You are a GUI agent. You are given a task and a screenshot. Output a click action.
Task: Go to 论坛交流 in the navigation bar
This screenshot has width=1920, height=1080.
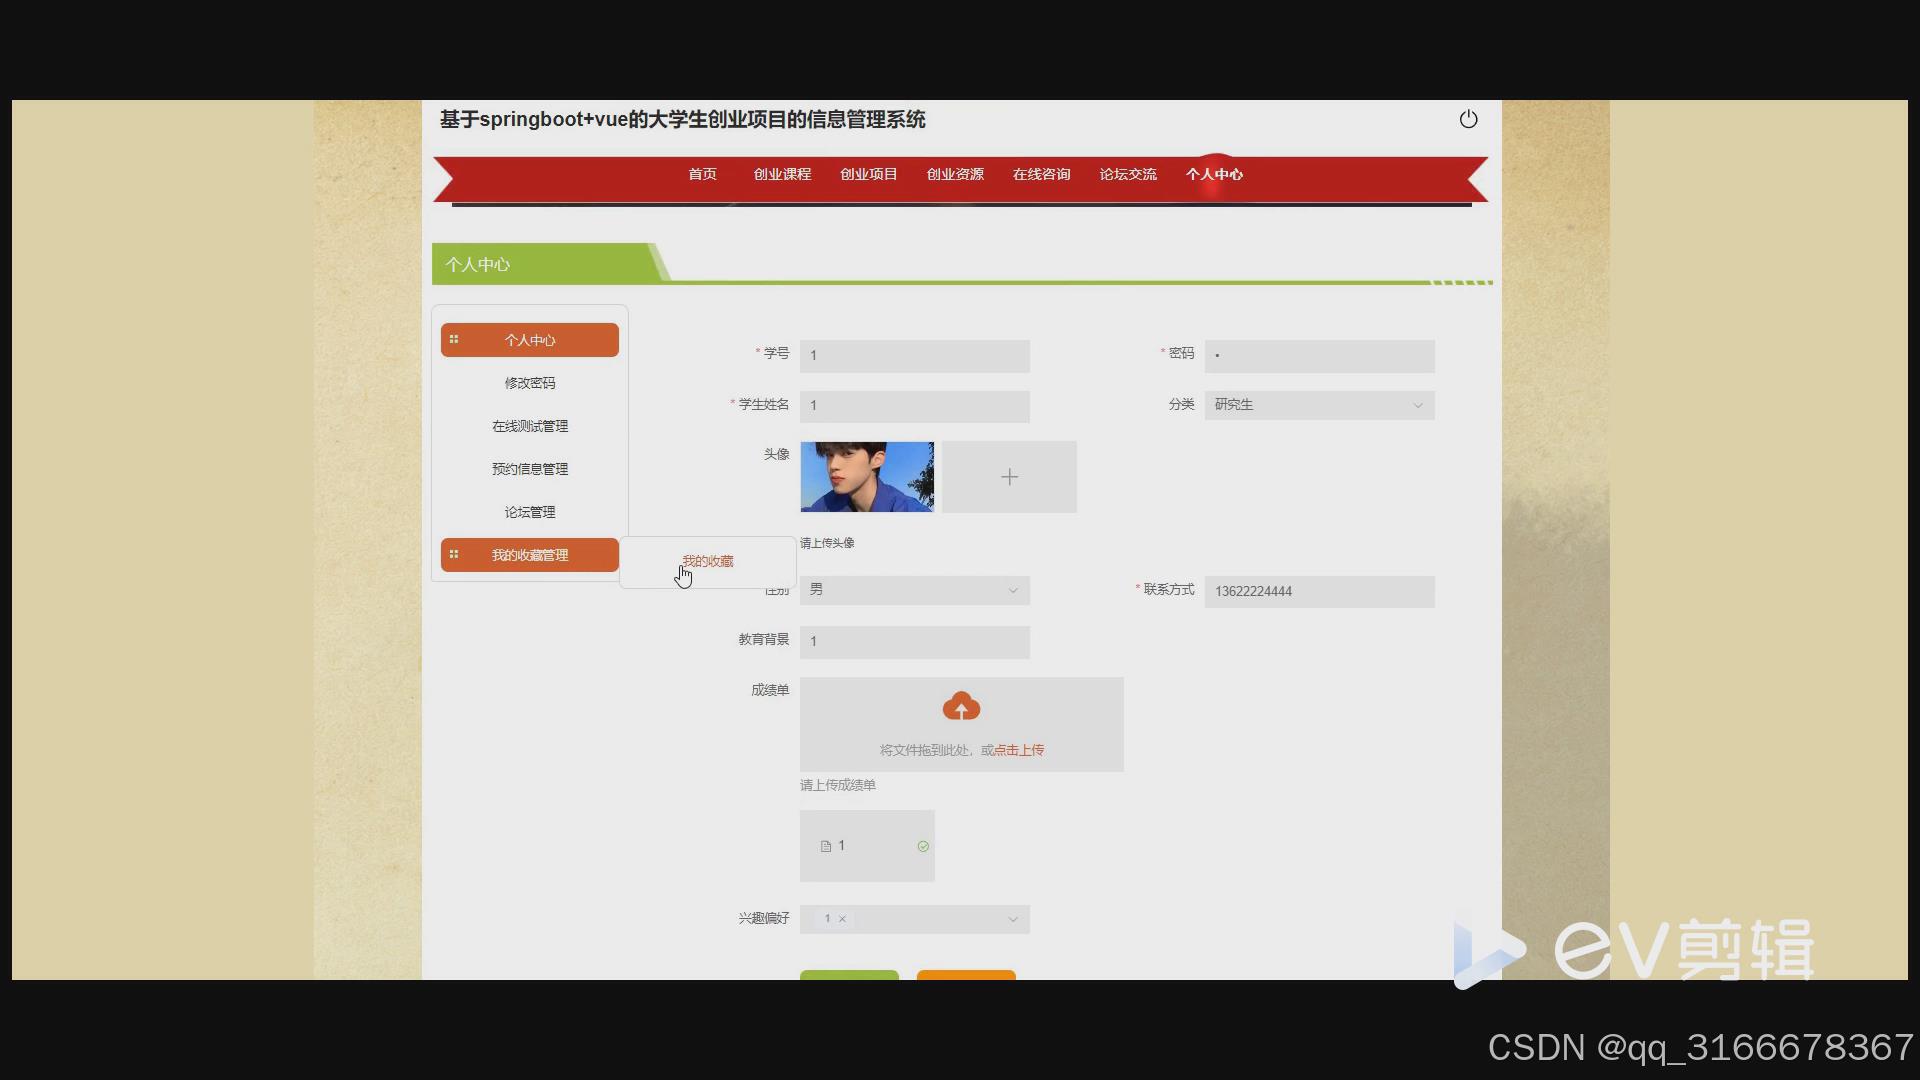tap(1127, 175)
